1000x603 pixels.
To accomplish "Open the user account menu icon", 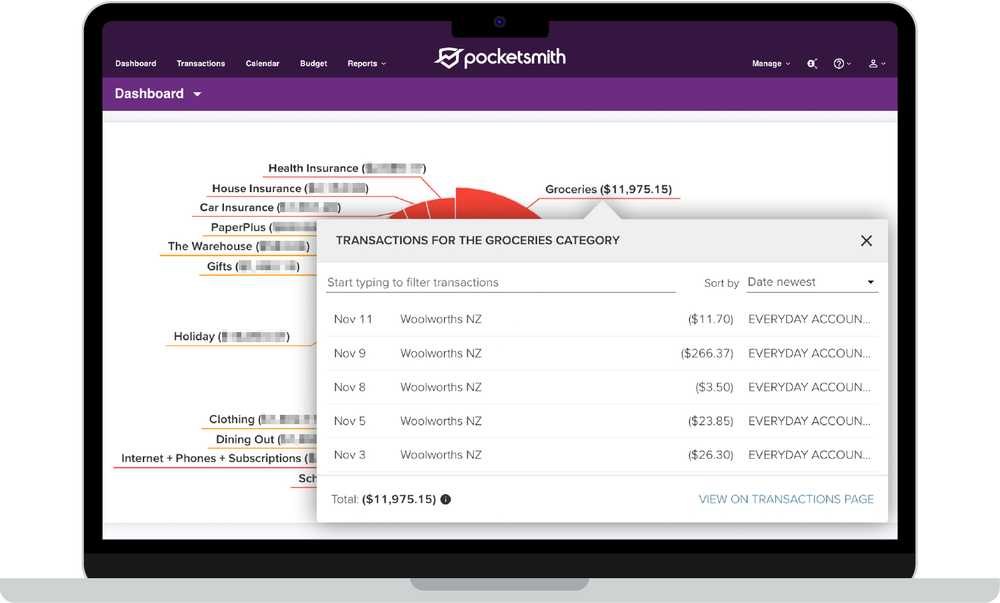I will pos(877,64).
